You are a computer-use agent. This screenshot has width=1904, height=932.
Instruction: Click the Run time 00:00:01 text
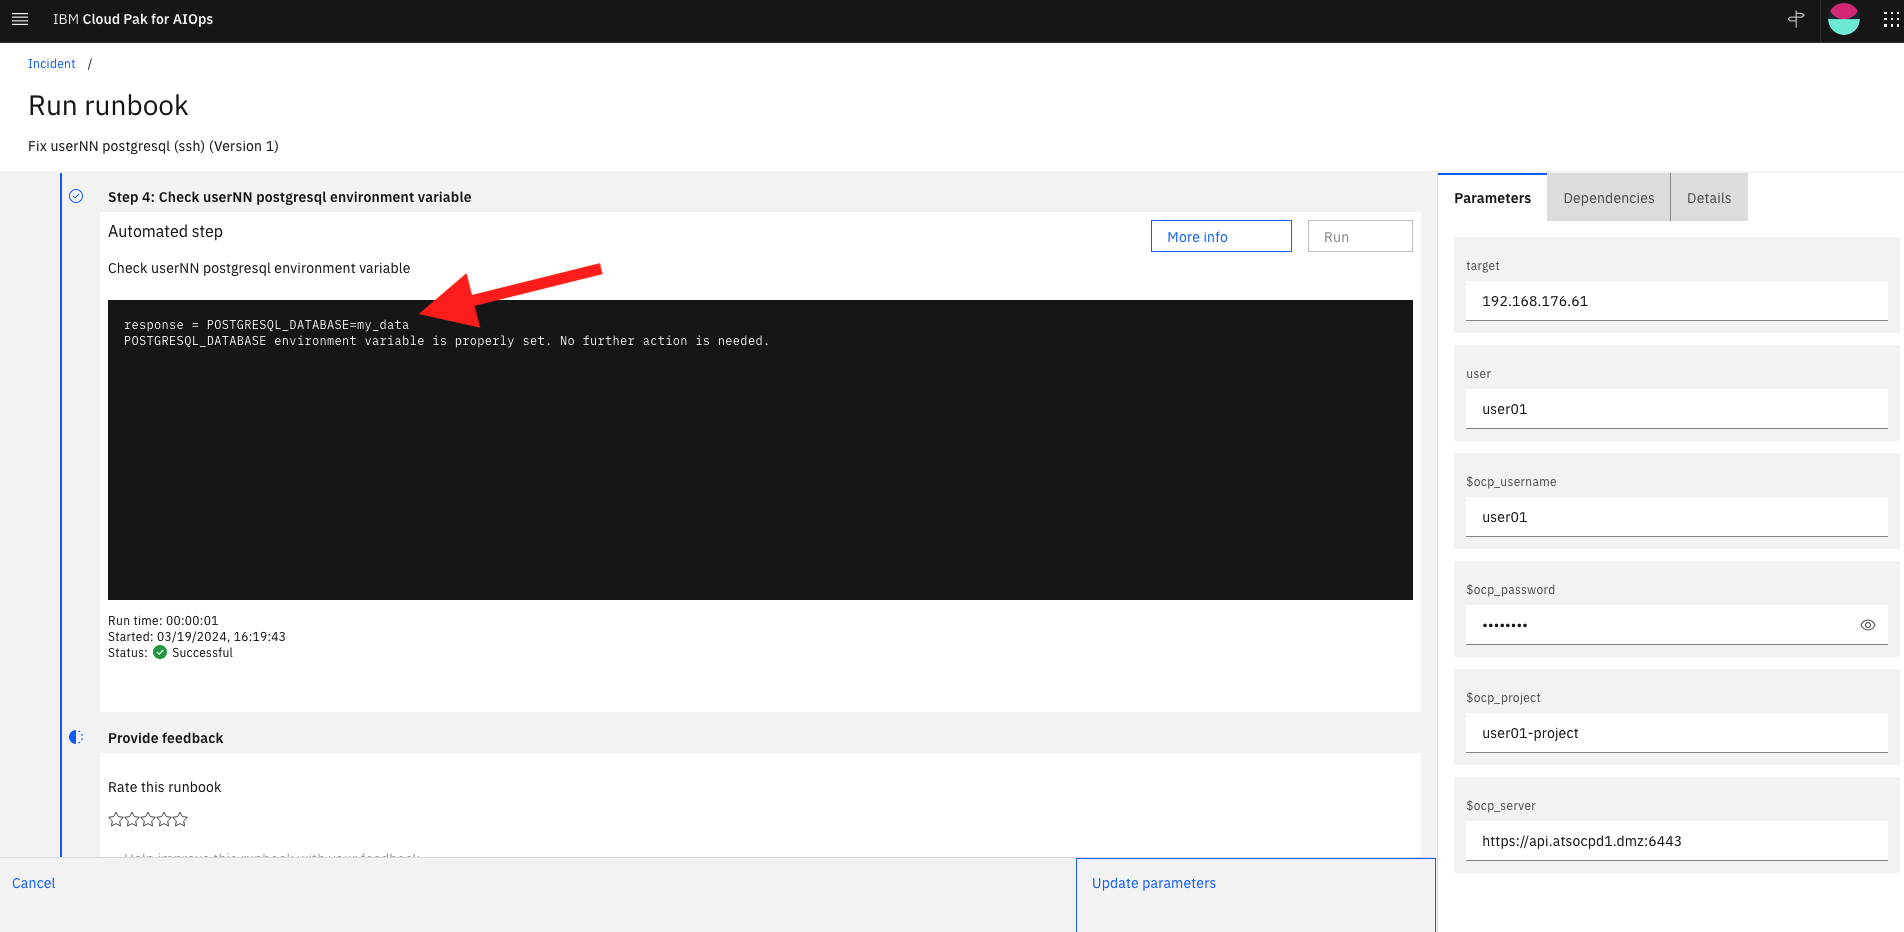click(x=163, y=620)
